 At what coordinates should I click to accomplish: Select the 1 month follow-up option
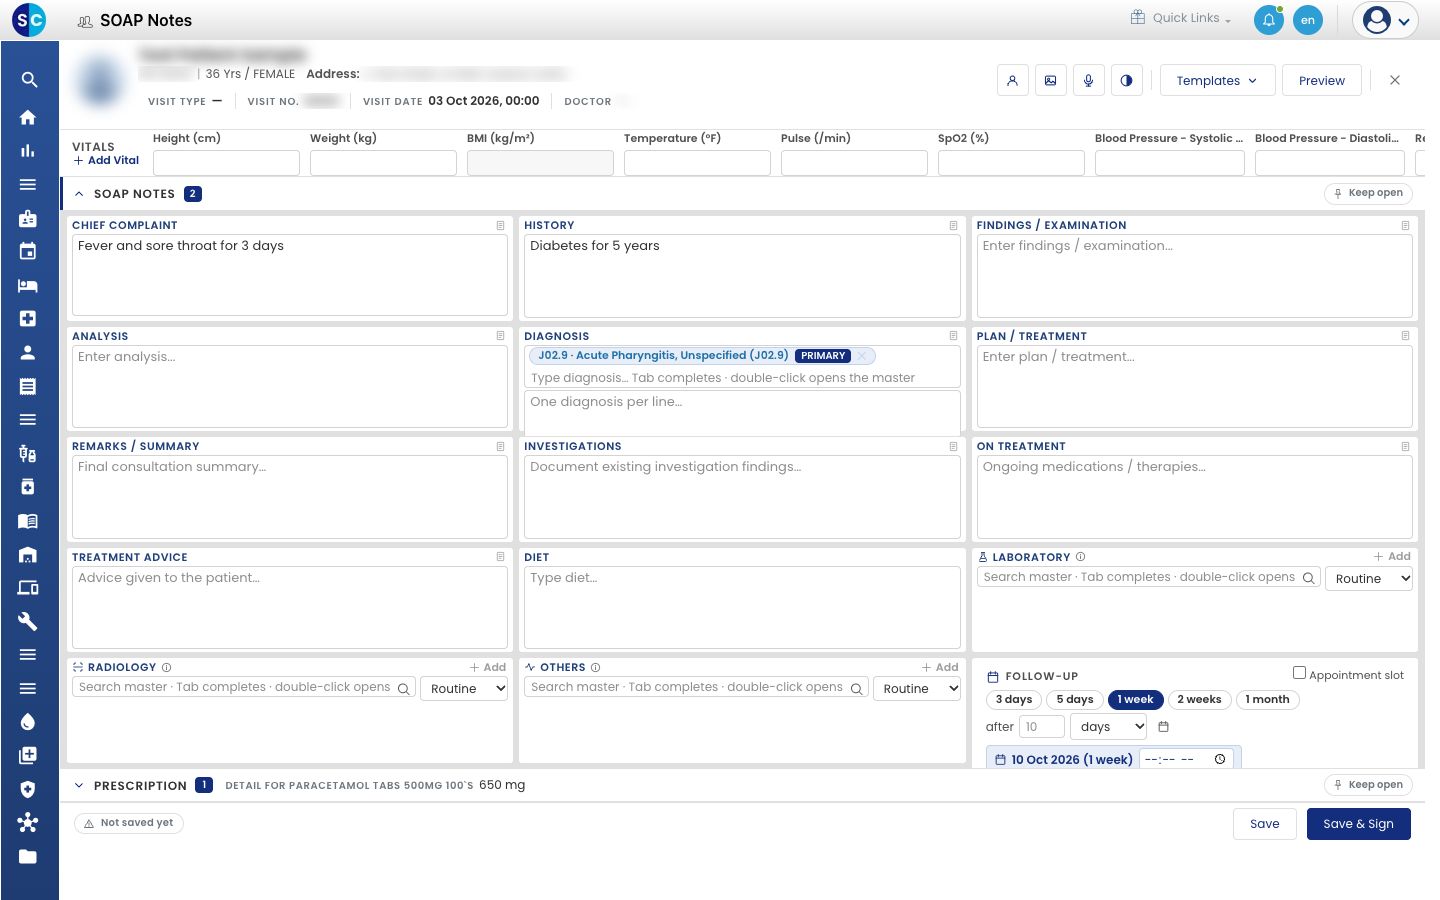1267,700
